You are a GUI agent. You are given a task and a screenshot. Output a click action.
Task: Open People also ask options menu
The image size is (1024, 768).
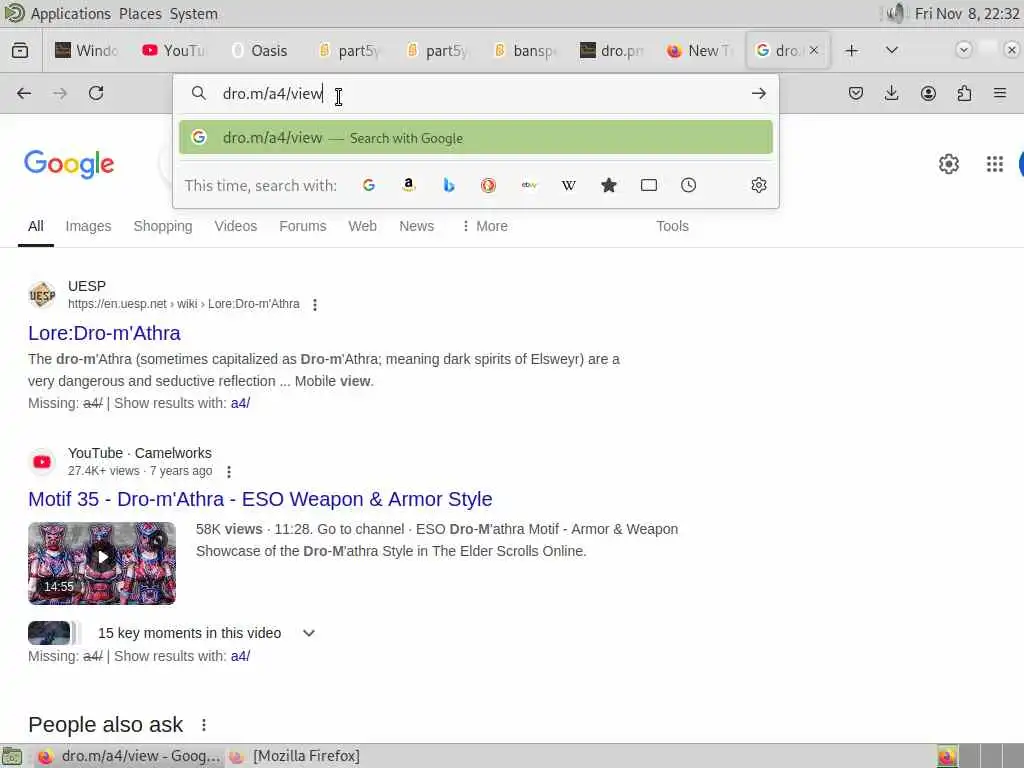click(204, 725)
